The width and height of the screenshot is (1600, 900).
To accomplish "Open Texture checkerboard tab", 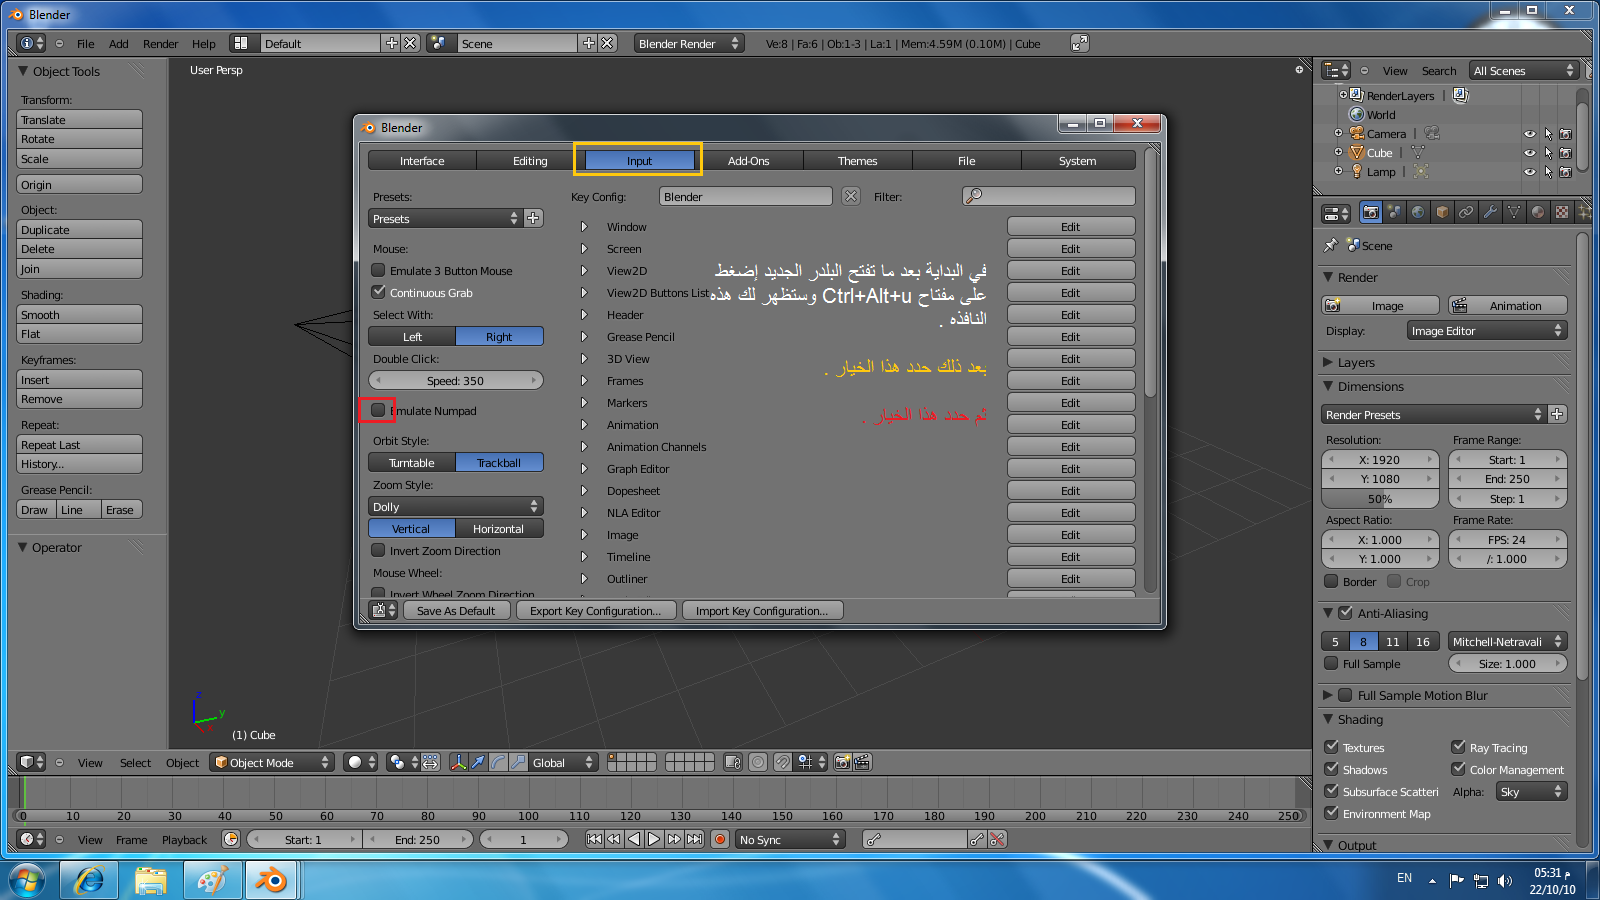I will [x=1562, y=212].
